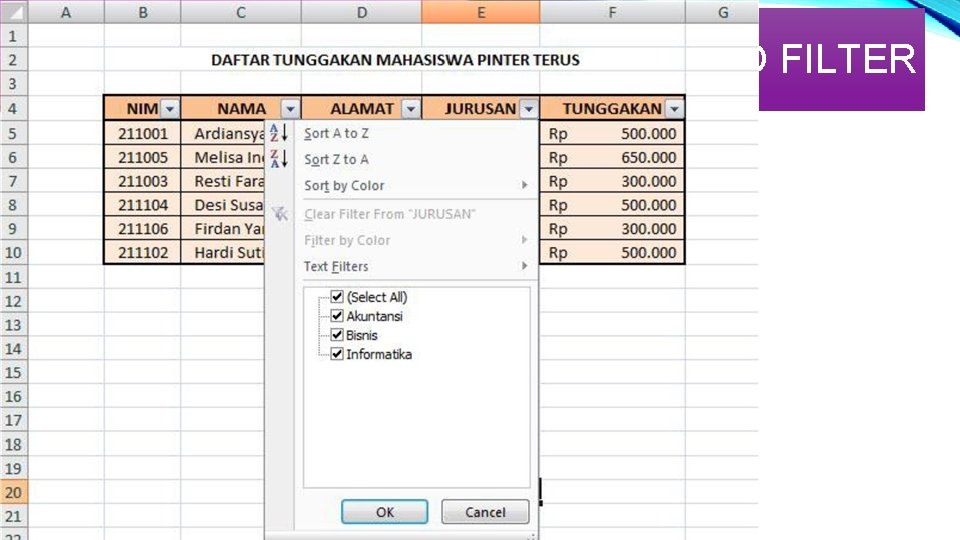This screenshot has height=540, width=960.
Task: Expand the Filter by Color submenu arrow
Action: coord(525,239)
